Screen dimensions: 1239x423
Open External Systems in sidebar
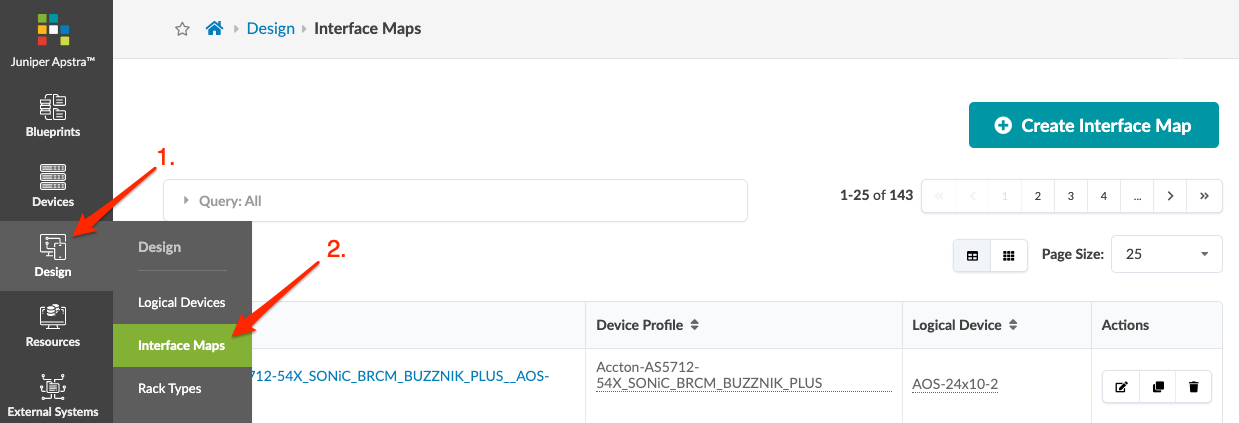click(x=53, y=396)
